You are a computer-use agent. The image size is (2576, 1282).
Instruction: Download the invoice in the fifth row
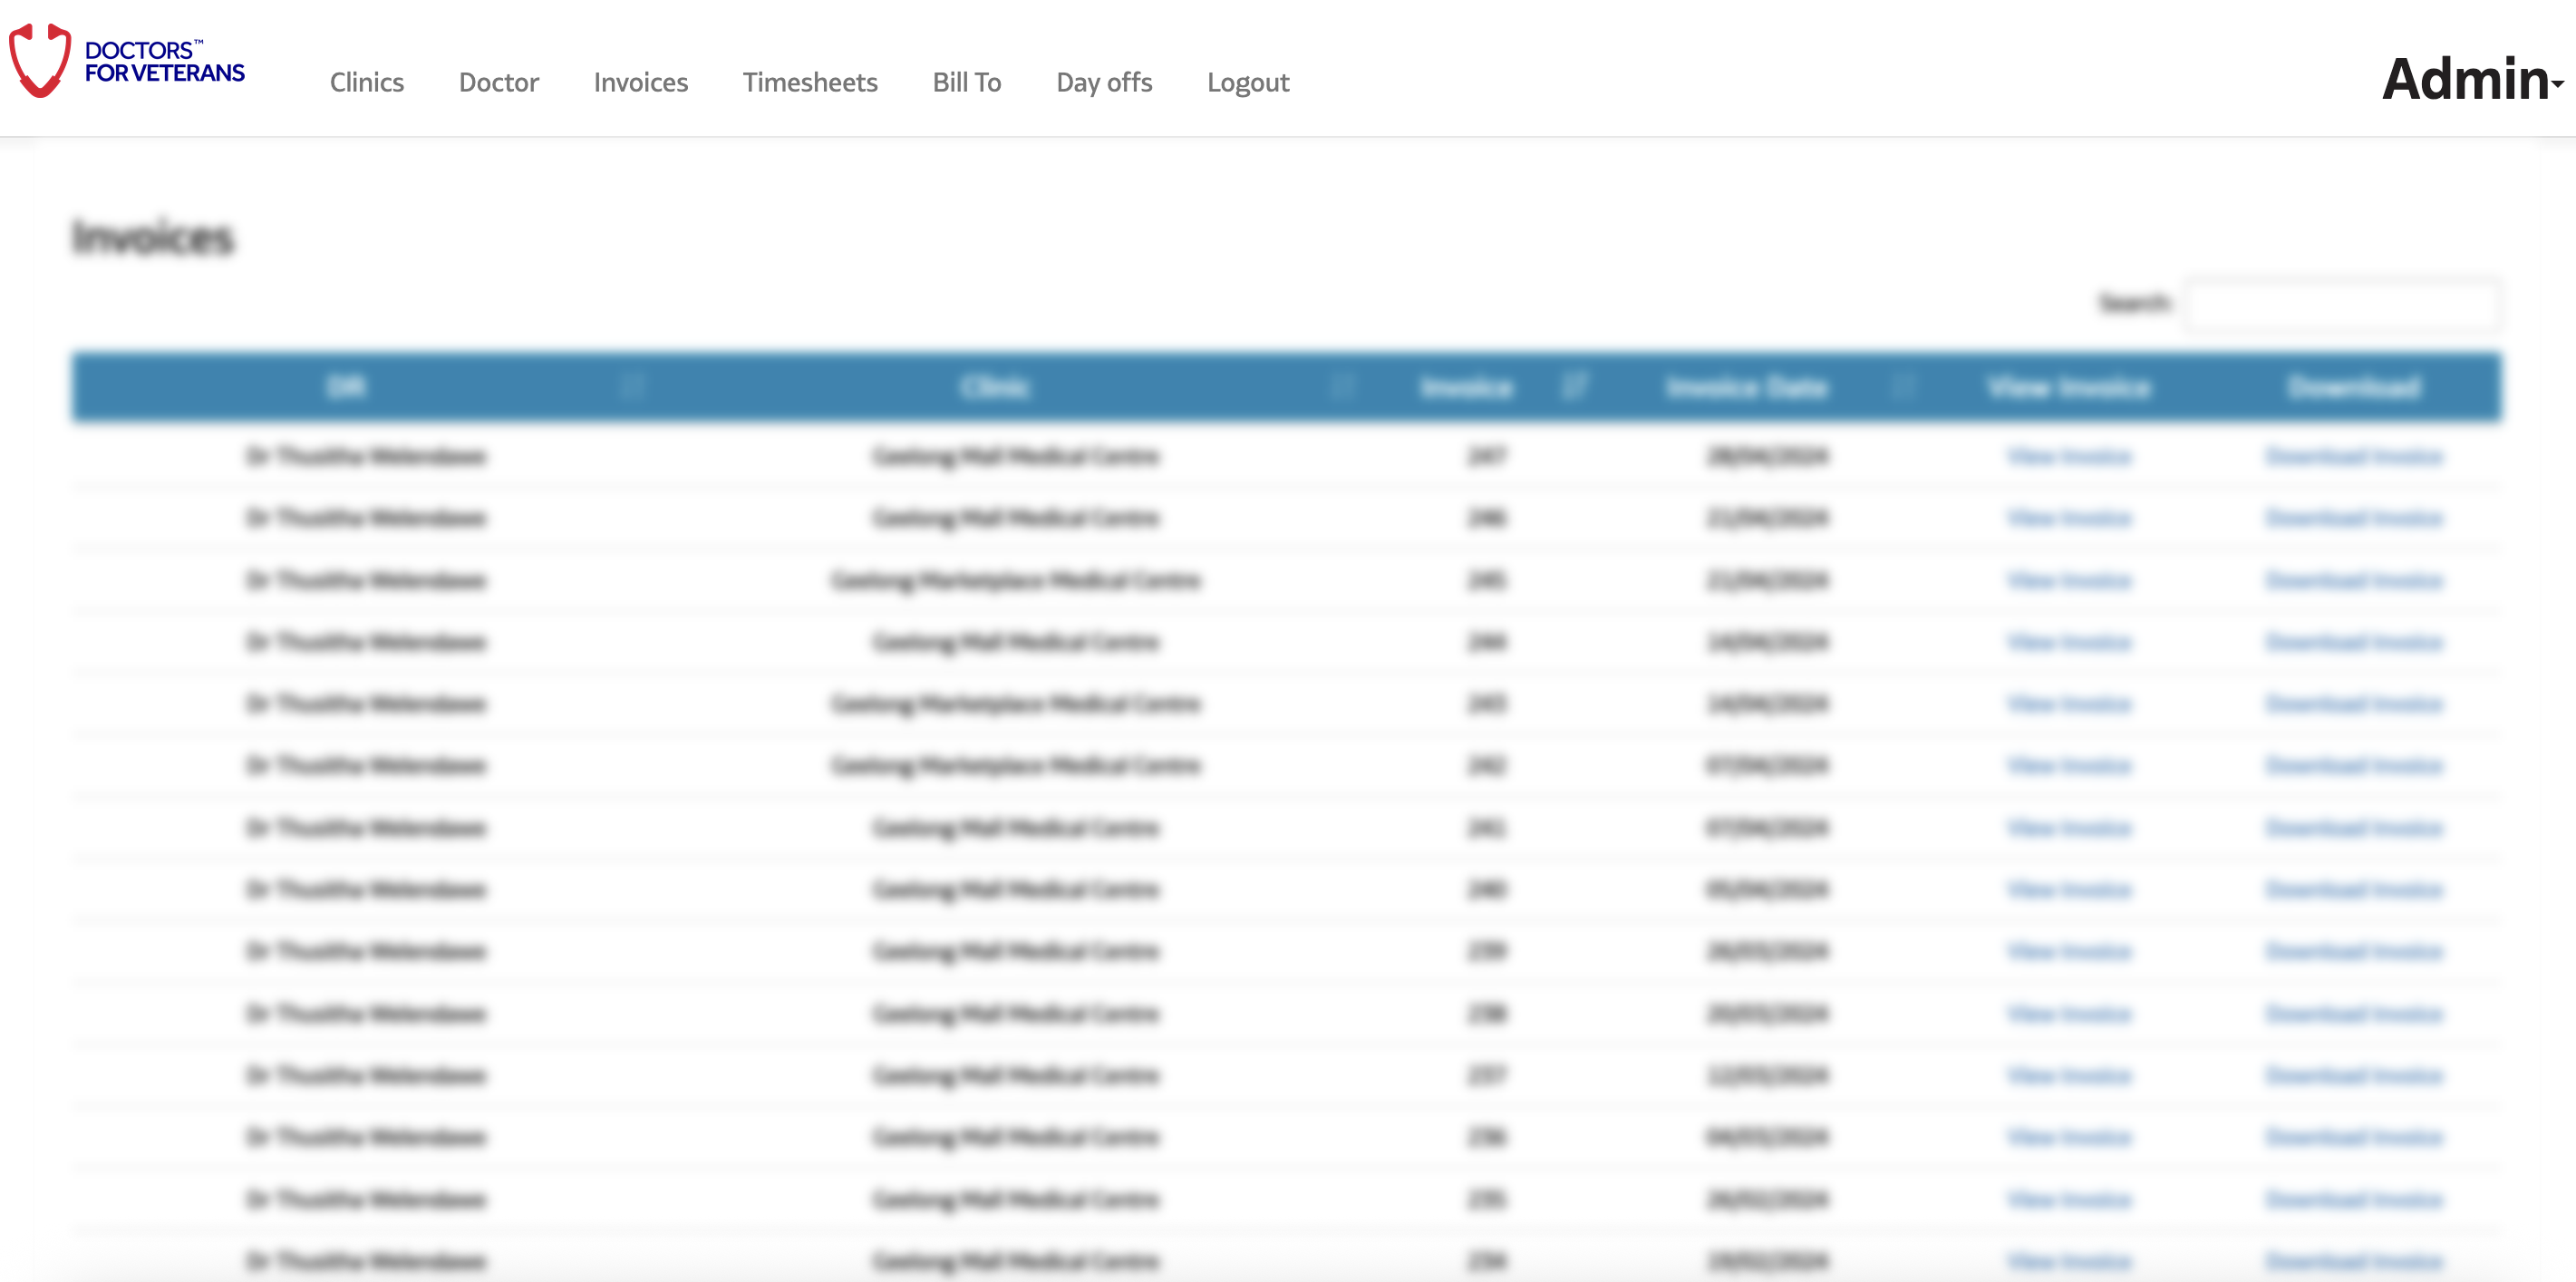pyautogui.click(x=2353, y=704)
